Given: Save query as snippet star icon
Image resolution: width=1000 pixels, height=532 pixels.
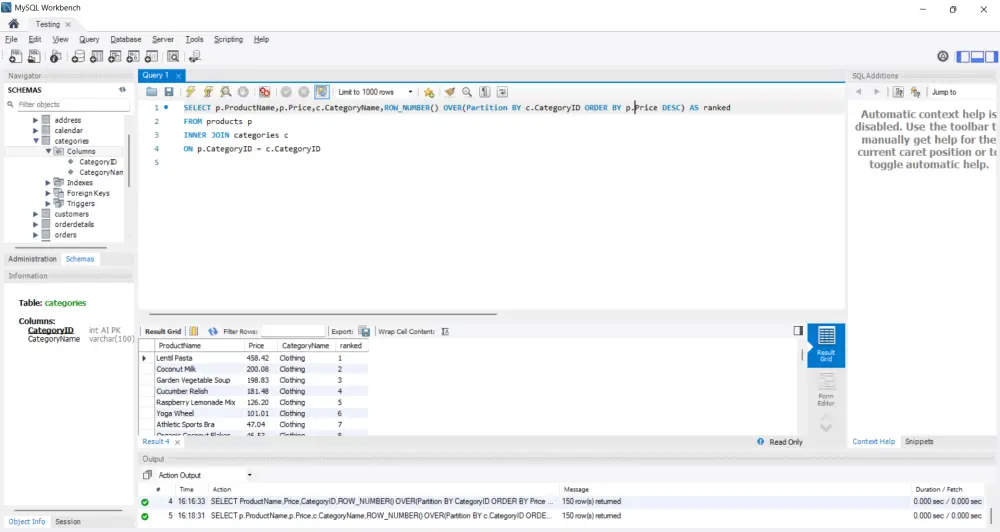Looking at the screenshot, I should 429,92.
